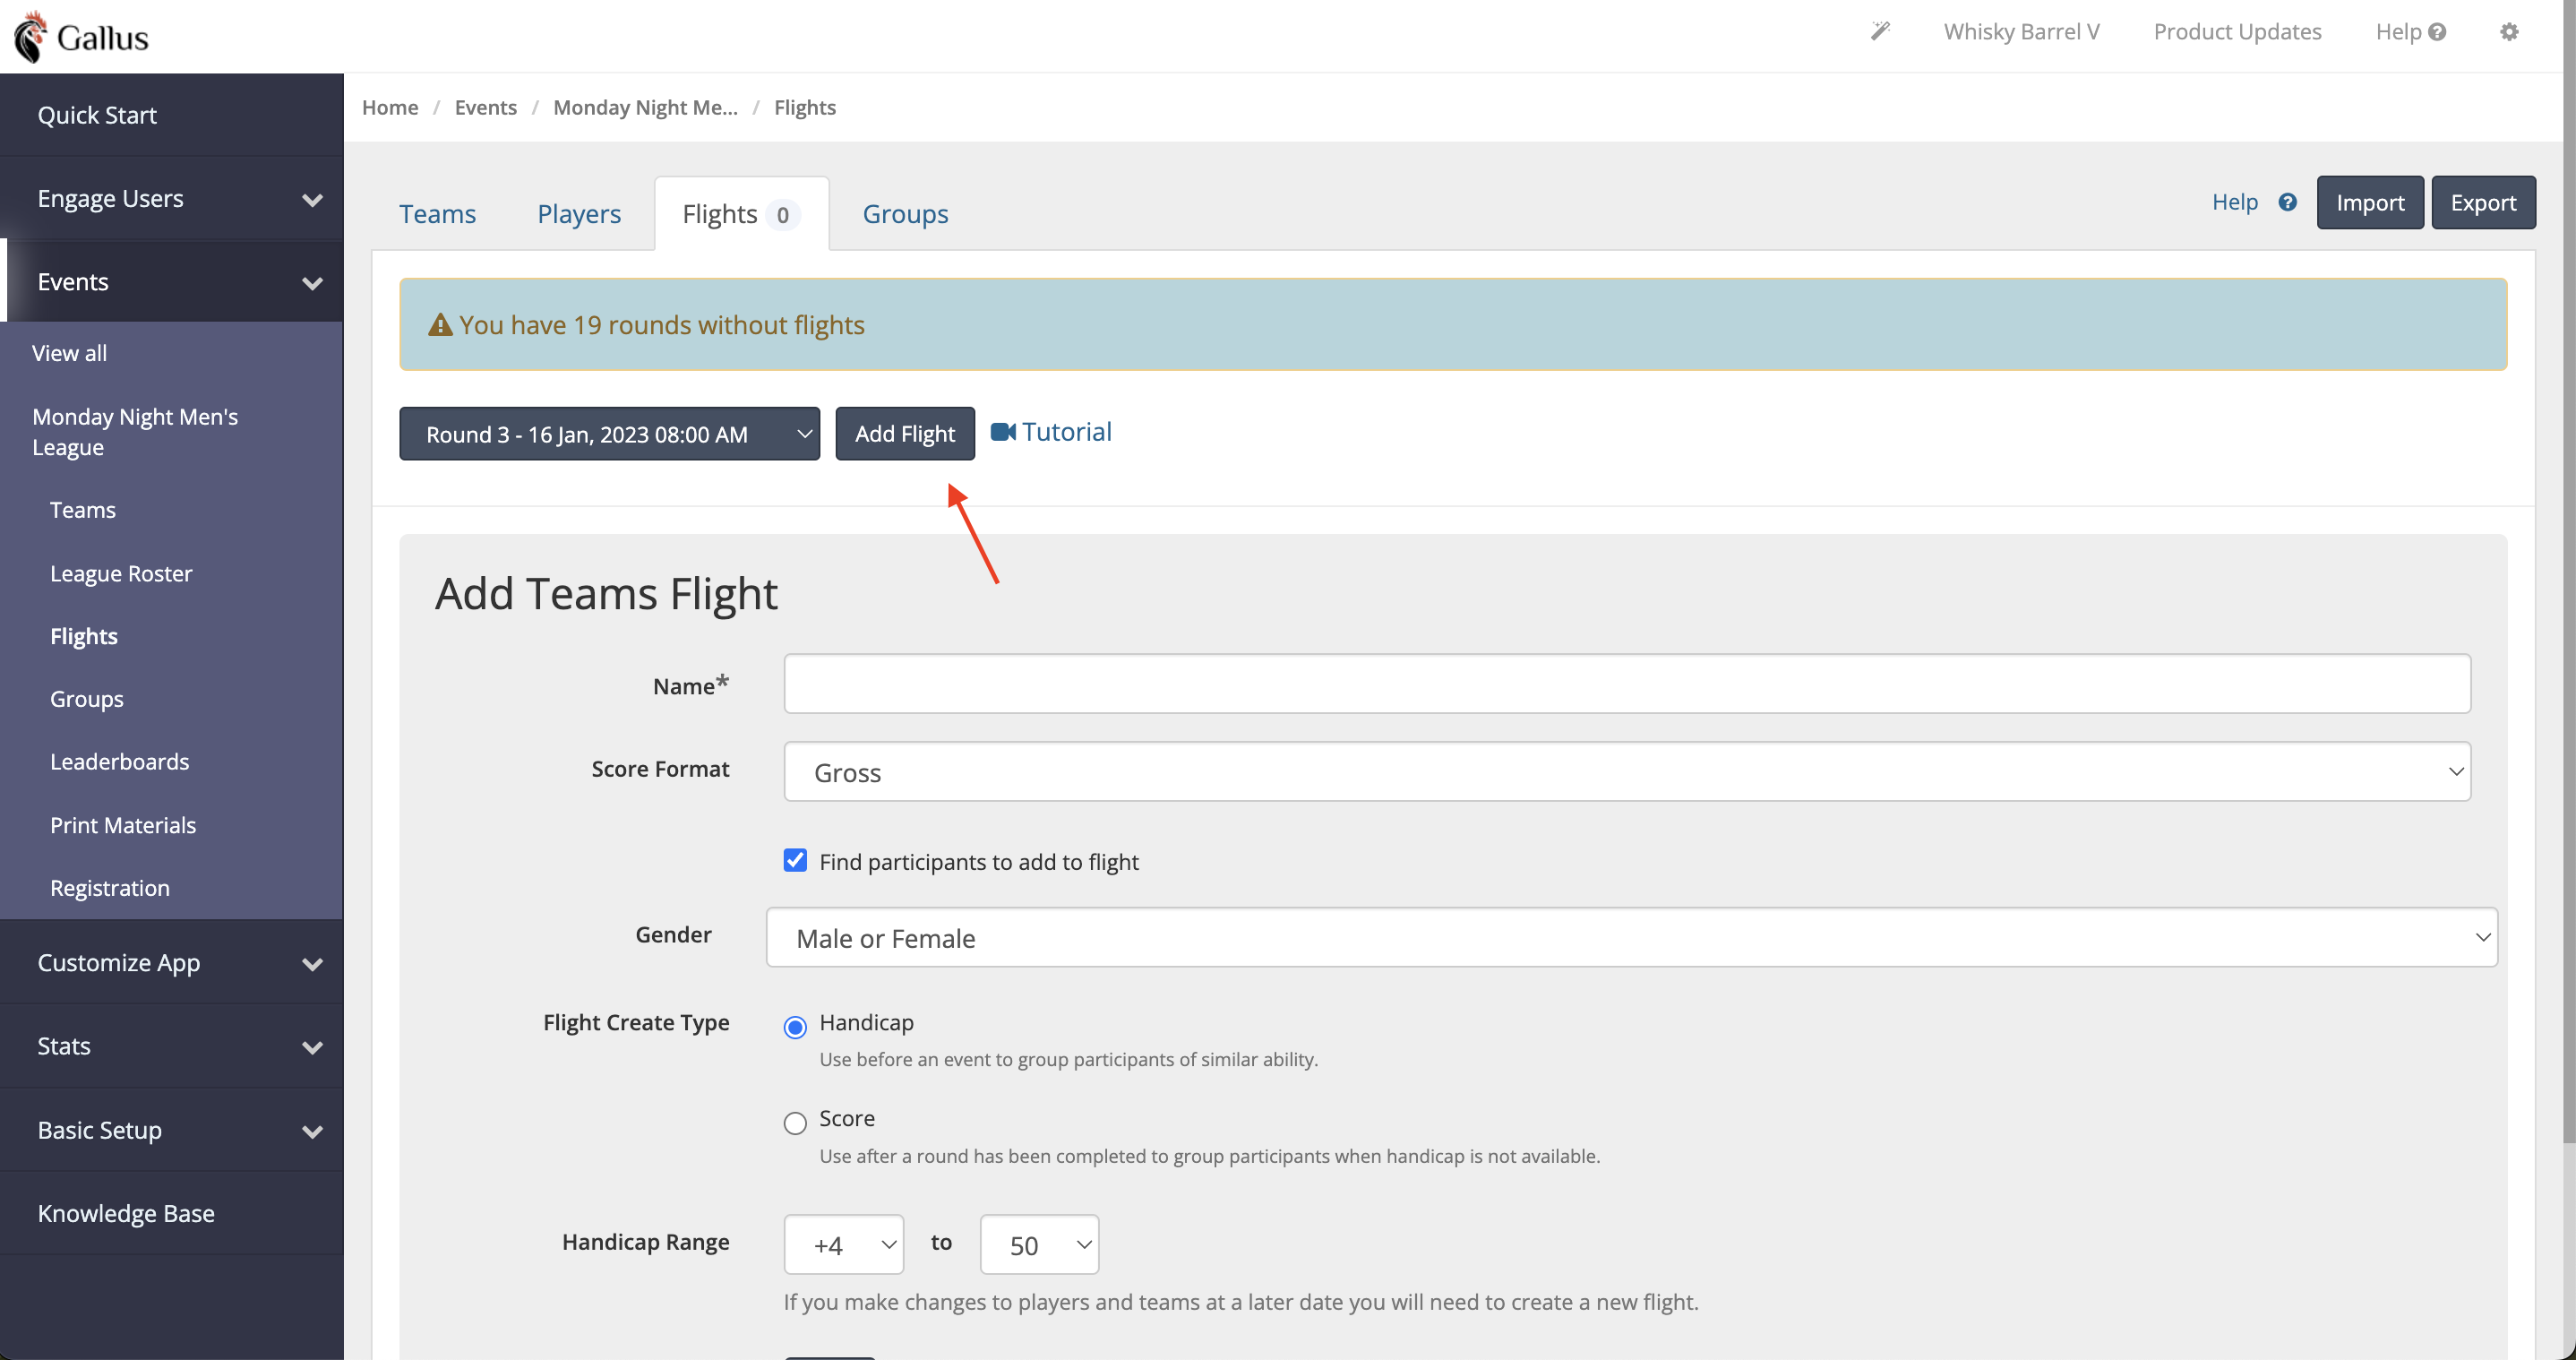Switch to the Groups tab
The width and height of the screenshot is (2576, 1360).
(x=905, y=214)
